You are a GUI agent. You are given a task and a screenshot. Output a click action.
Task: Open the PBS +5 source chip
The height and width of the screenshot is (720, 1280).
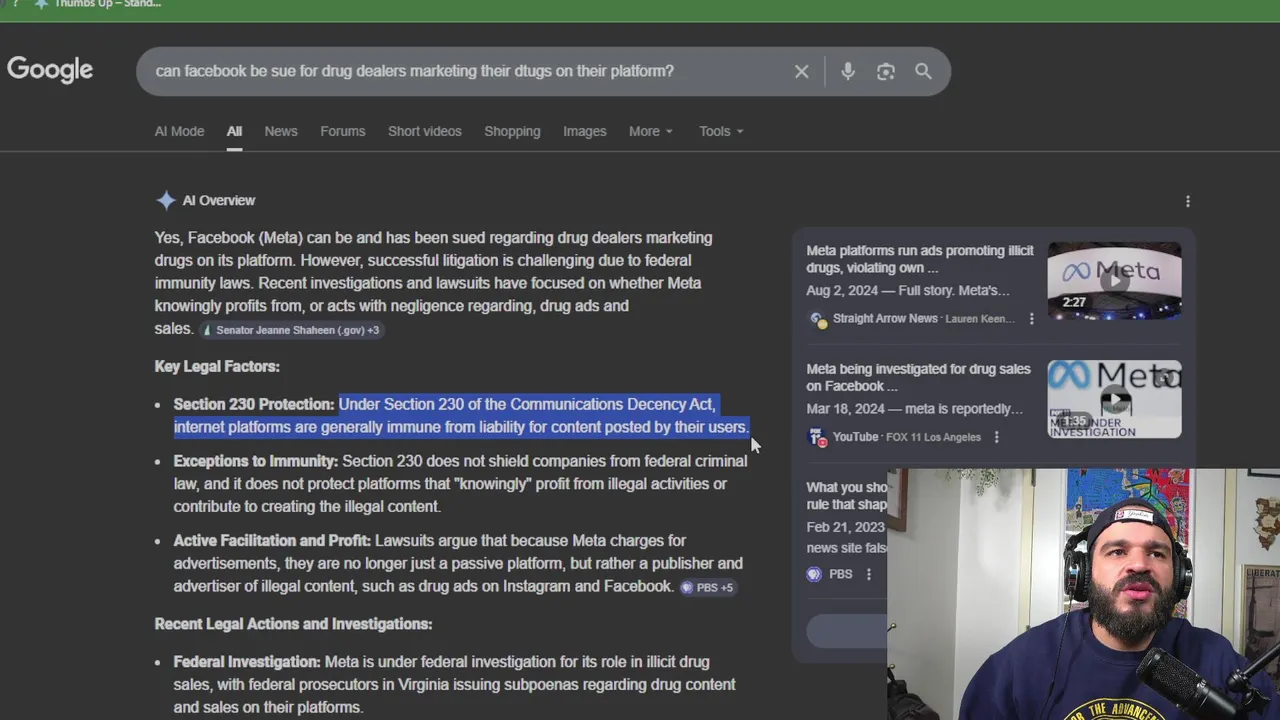(708, 587)
